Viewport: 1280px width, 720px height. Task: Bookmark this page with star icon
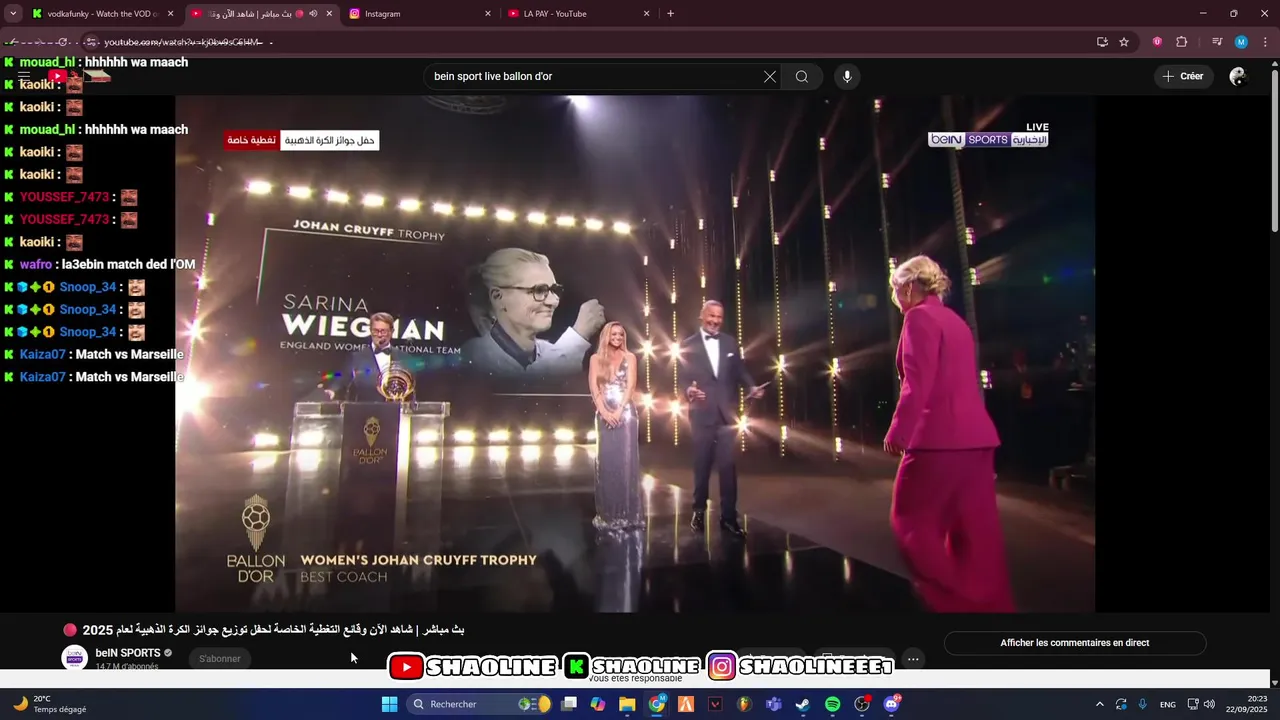[1124, 42]
